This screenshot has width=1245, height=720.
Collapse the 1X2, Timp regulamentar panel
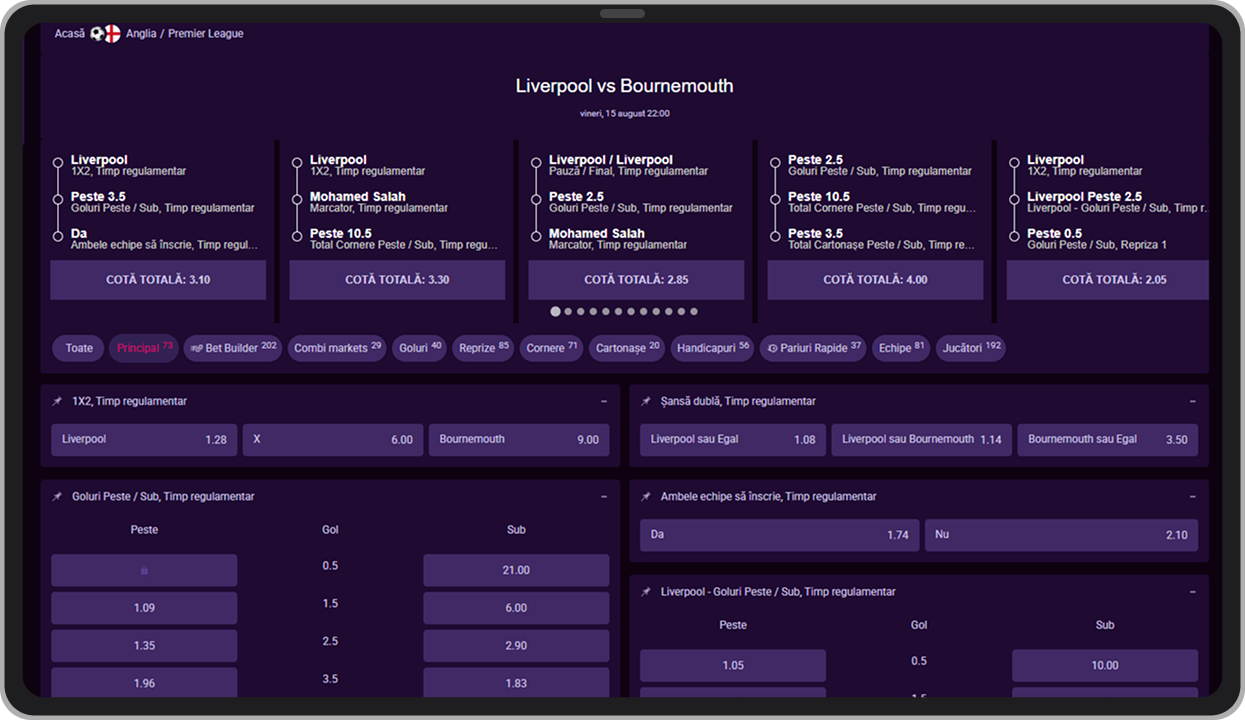(604, 401)
